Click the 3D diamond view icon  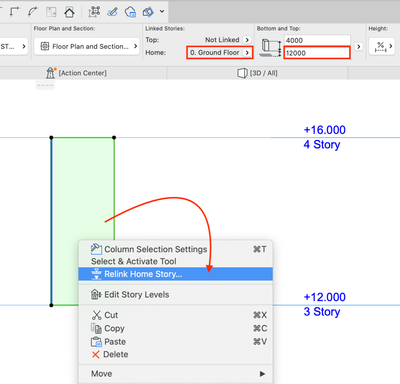(x=148, y=12)
